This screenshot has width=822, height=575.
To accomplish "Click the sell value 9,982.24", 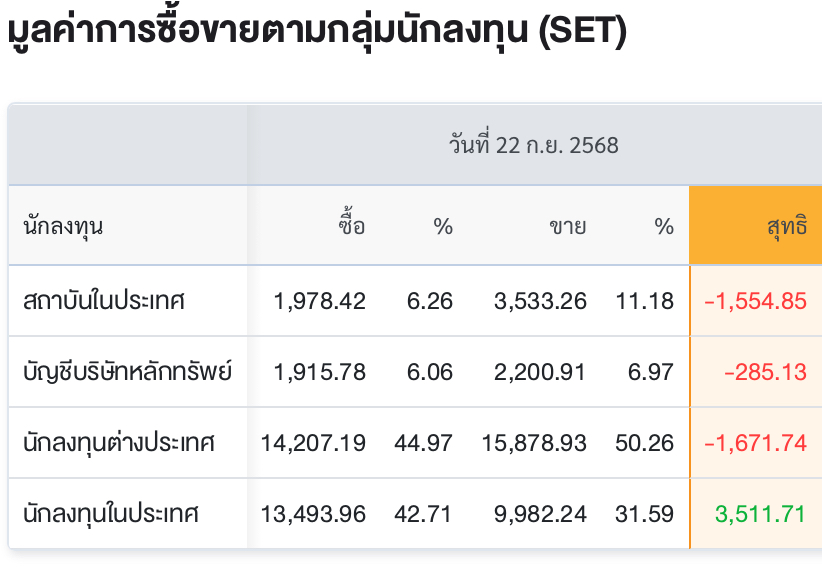I will click(540, 514).
